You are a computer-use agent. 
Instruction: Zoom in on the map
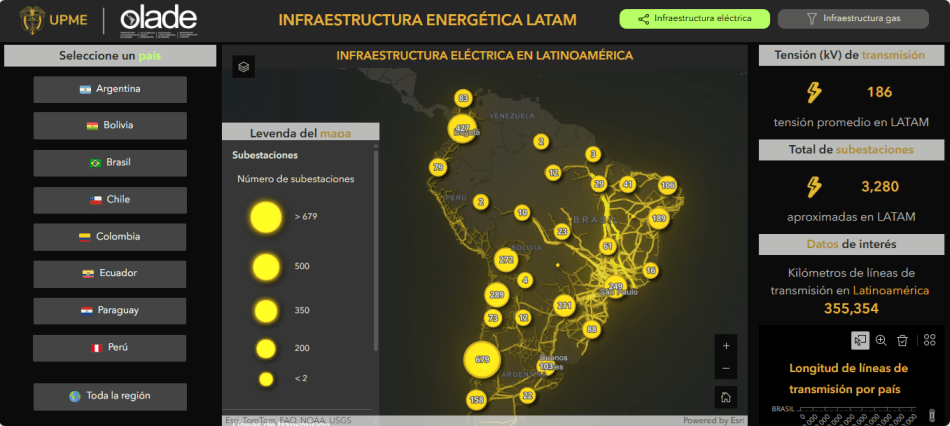coord(726,346)
